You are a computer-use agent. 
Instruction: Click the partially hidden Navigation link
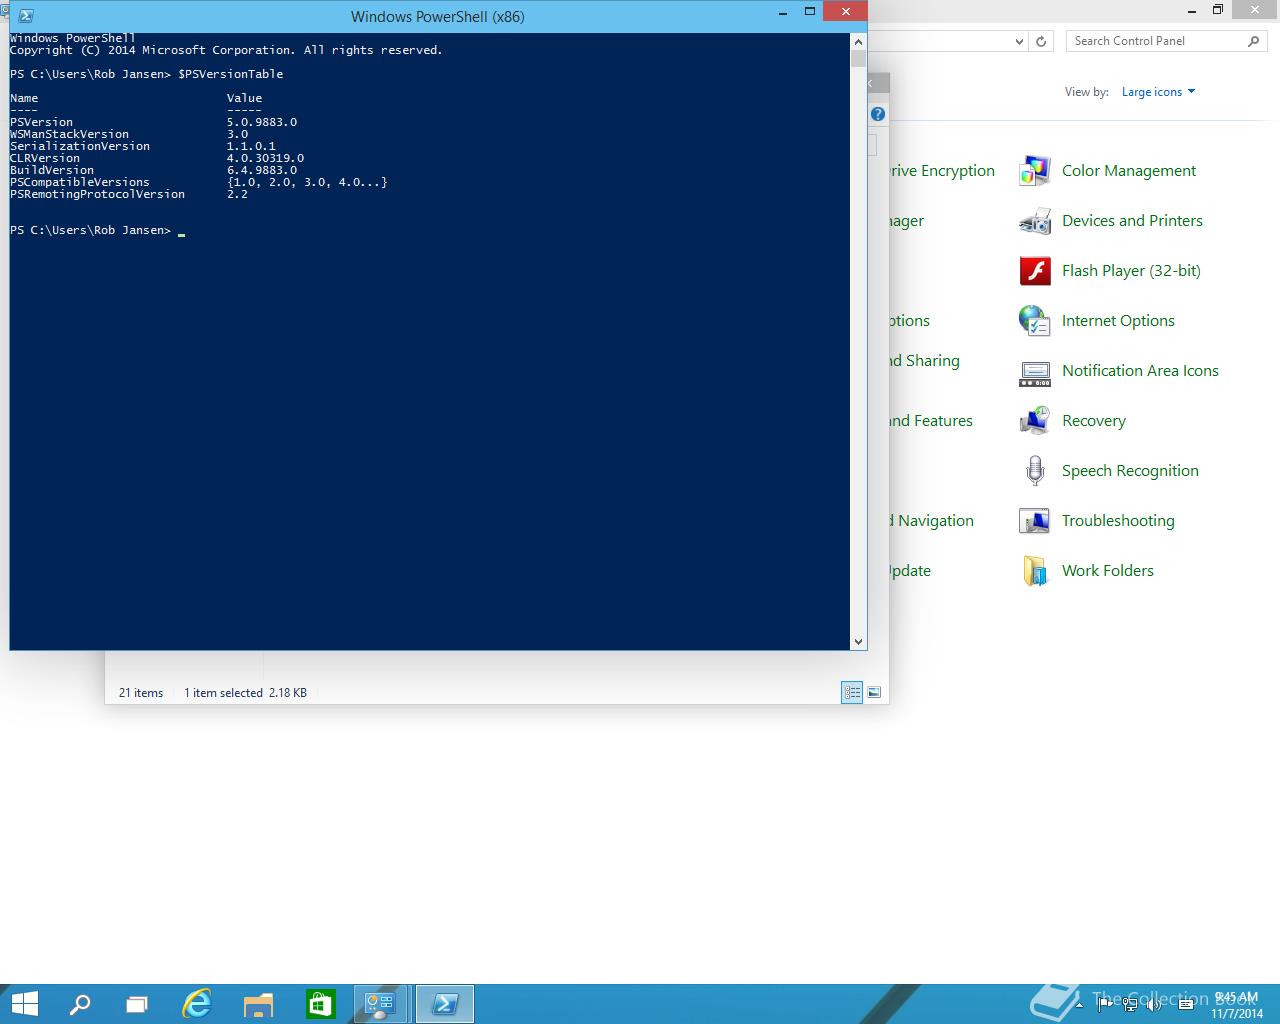click(x=931, y=521)
